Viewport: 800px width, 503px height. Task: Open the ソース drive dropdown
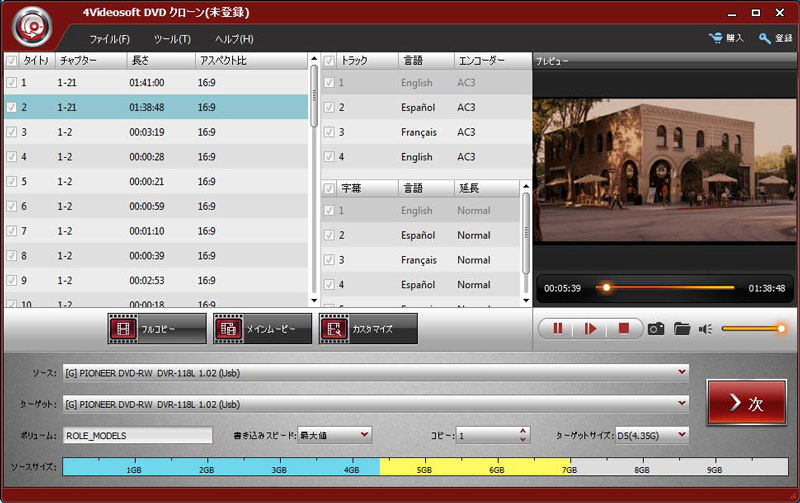click(682, 373)
